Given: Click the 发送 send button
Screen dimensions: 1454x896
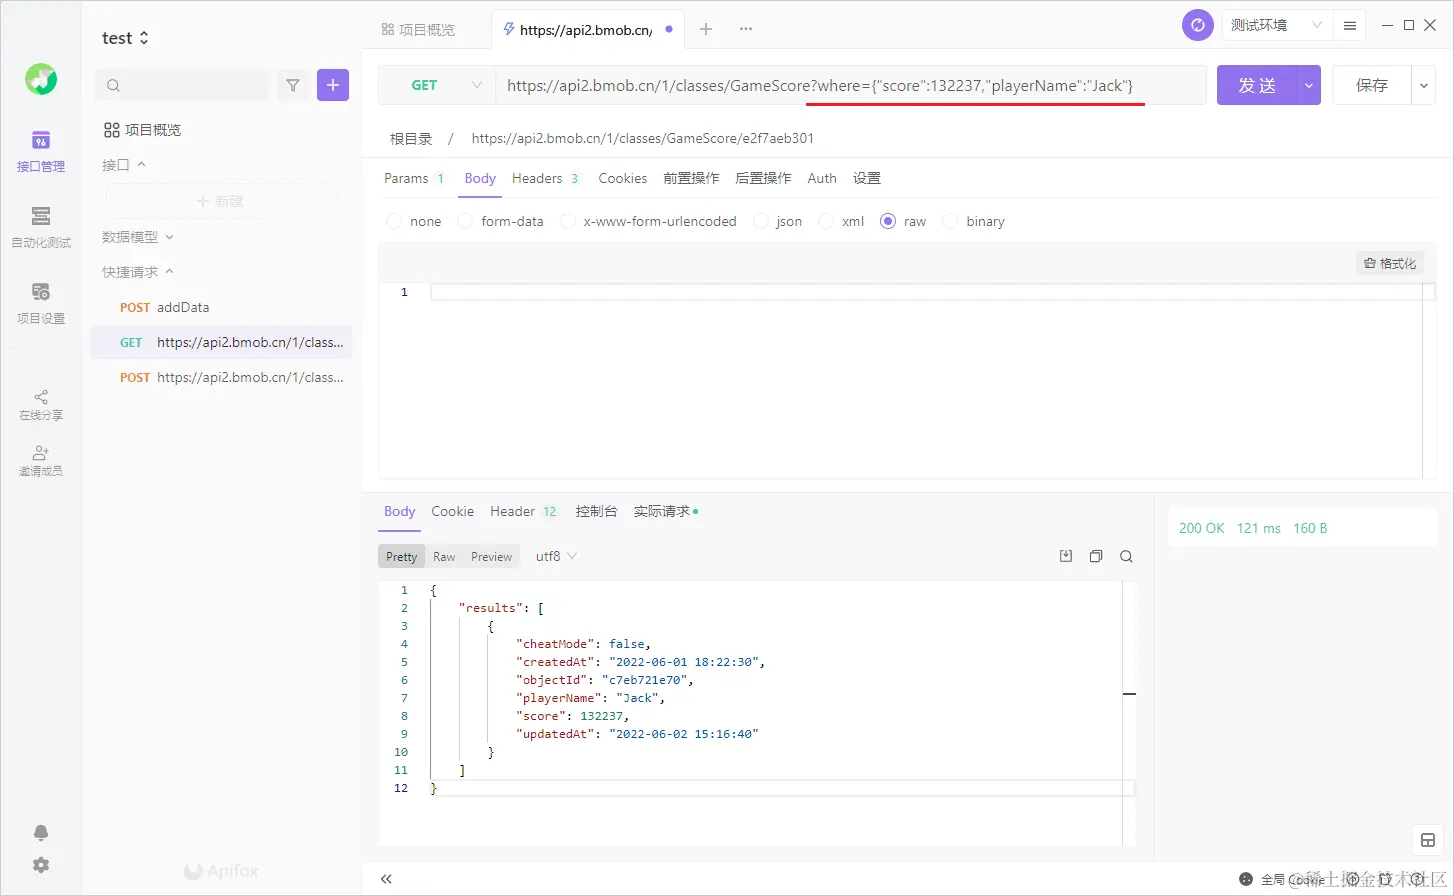Looking at the screenshot, I should pyautogui.click(x=1257, y=85).
